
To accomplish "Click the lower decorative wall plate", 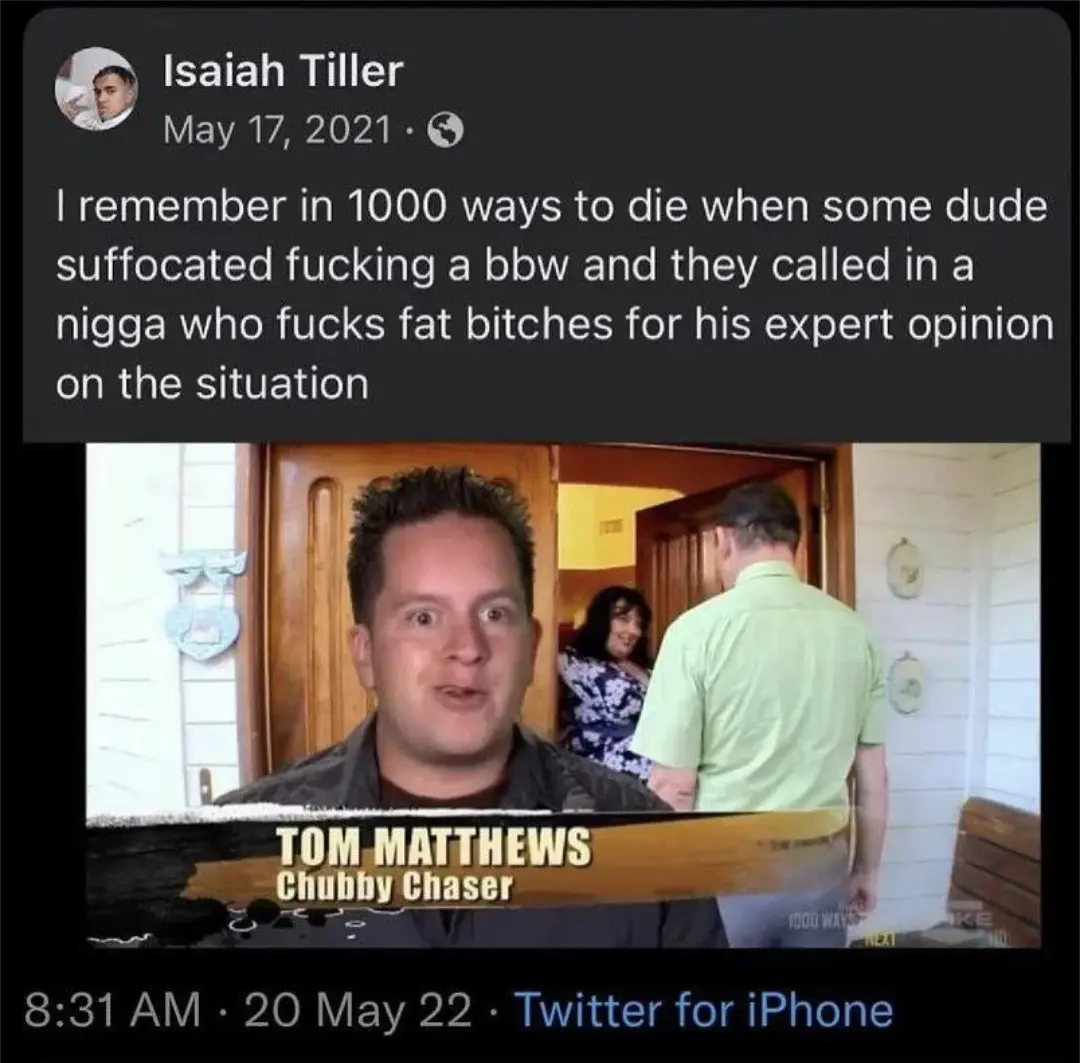I will click(904, 682).
